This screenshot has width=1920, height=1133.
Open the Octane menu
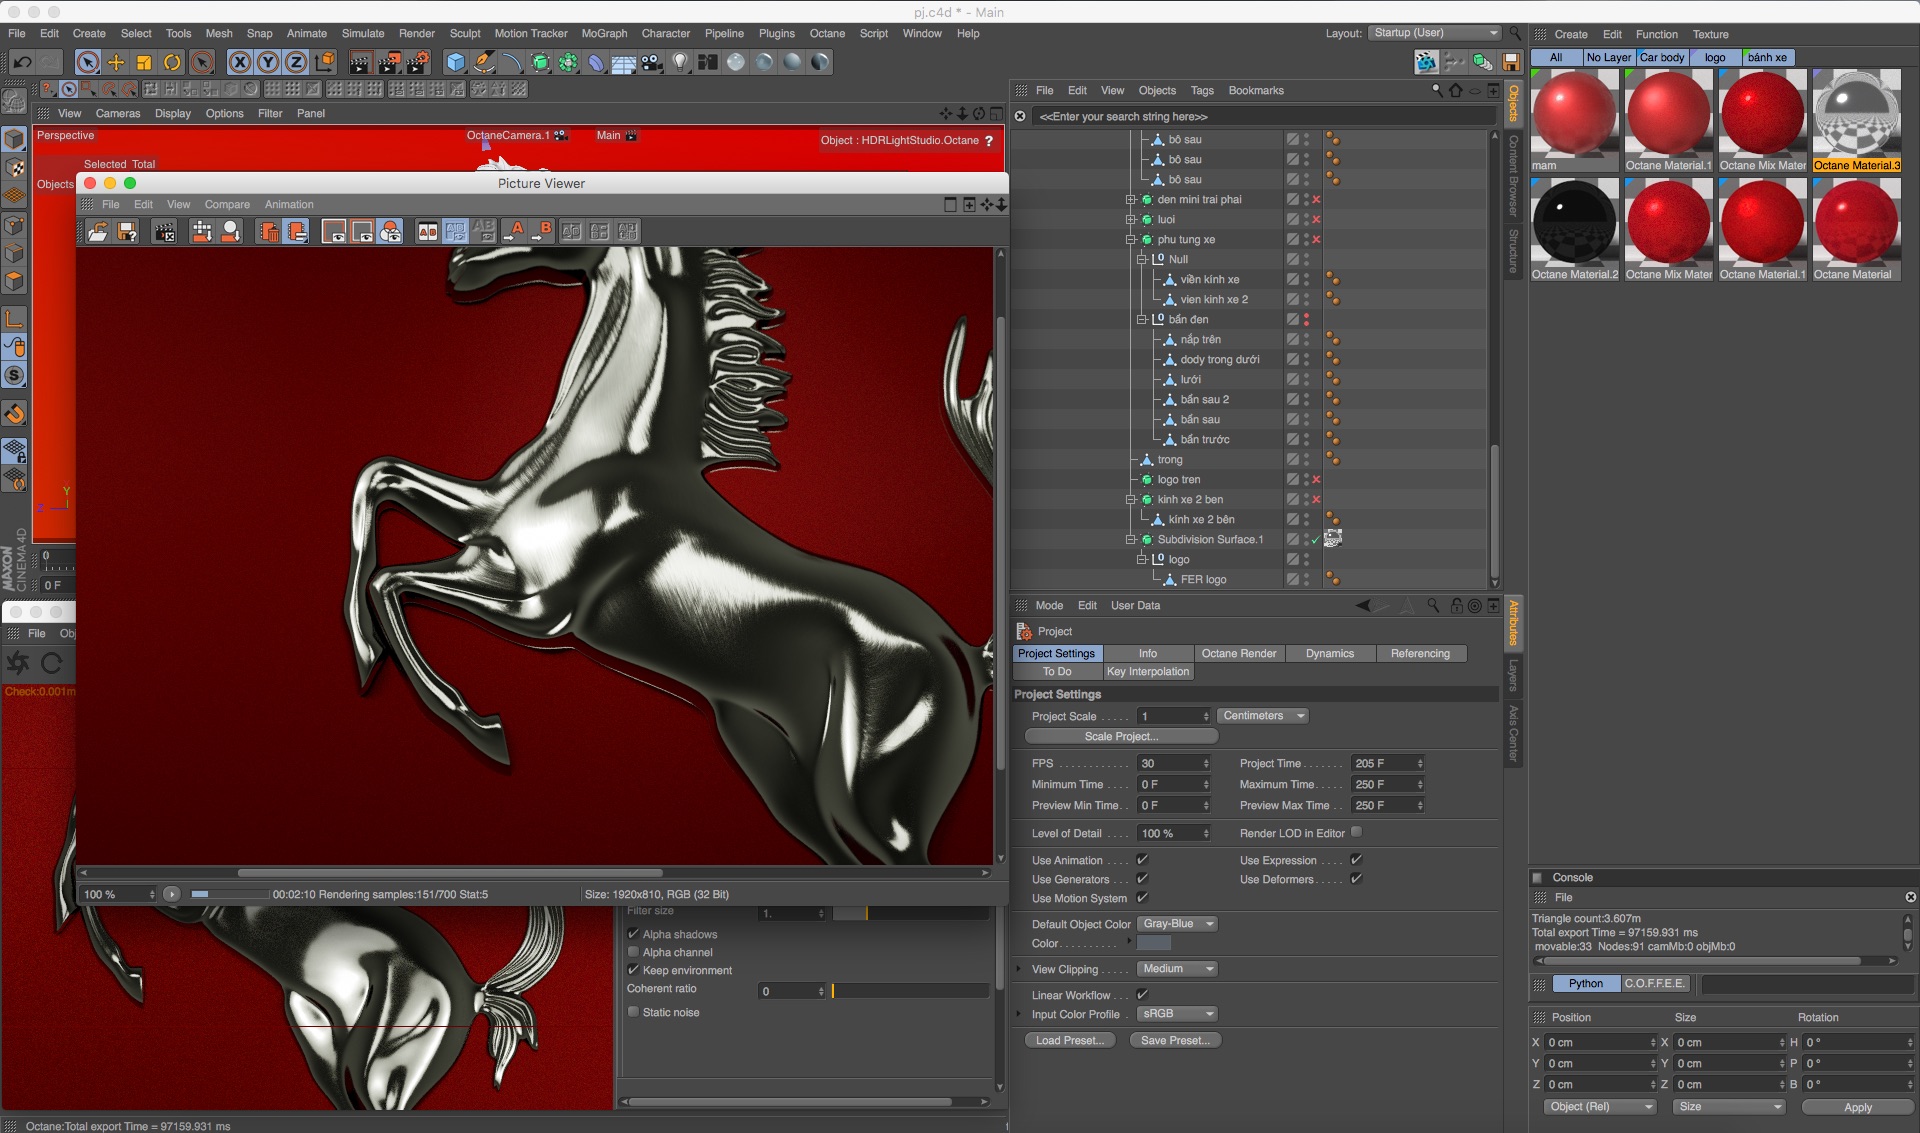coord(826,33)
